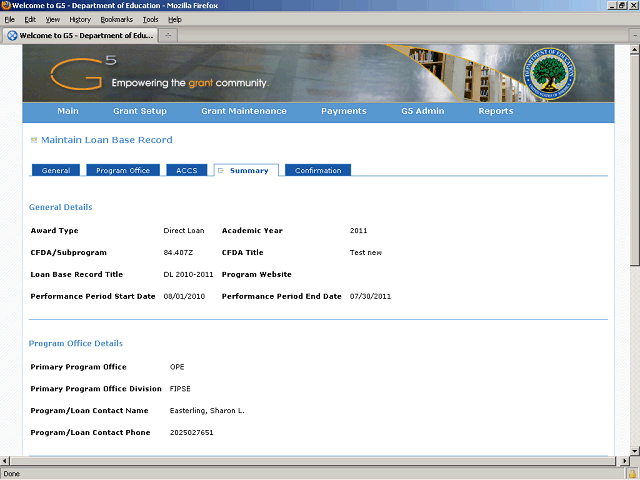Open the Help menu
This screenshot has height=480, width=640.
[175, 20]
